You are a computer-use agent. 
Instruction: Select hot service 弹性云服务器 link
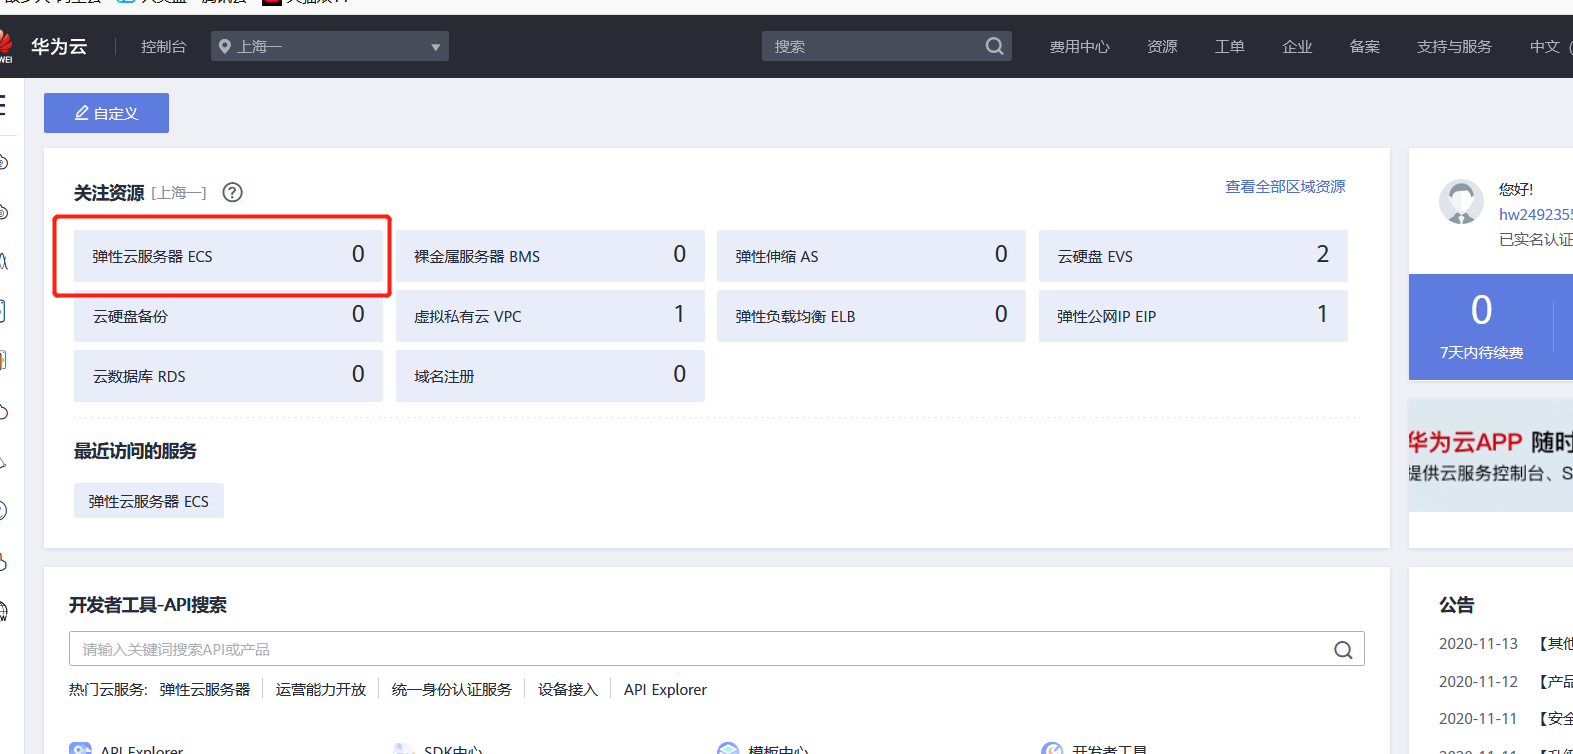[x=205, y=690]
